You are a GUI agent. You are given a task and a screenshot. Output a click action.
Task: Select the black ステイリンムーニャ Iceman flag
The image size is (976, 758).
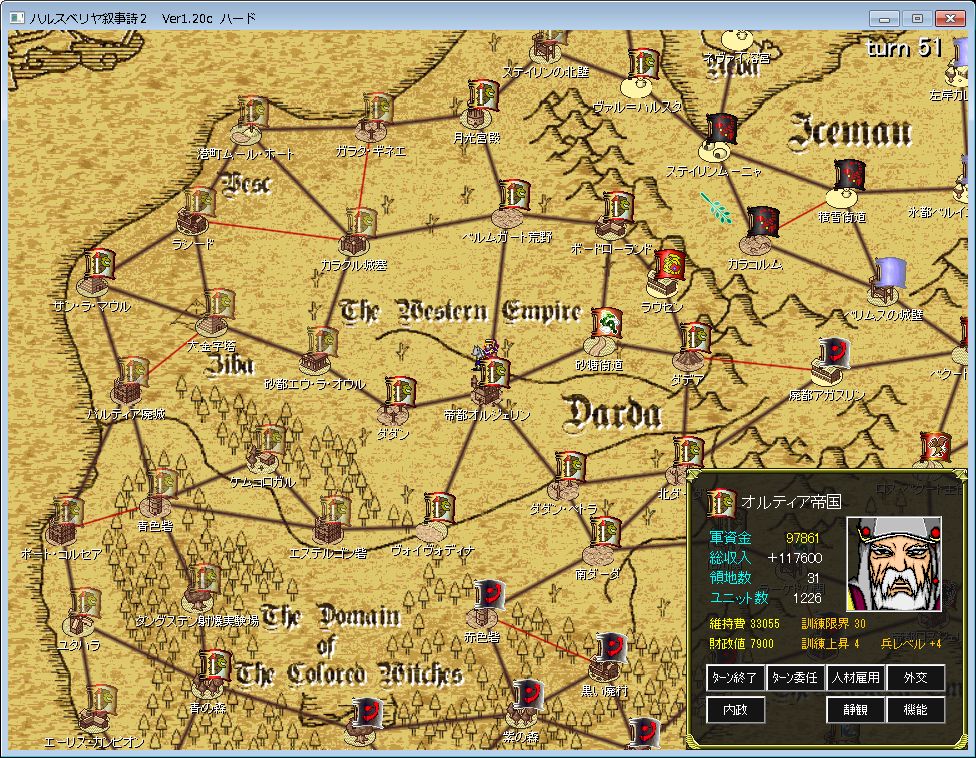click(x=723, y=129)
